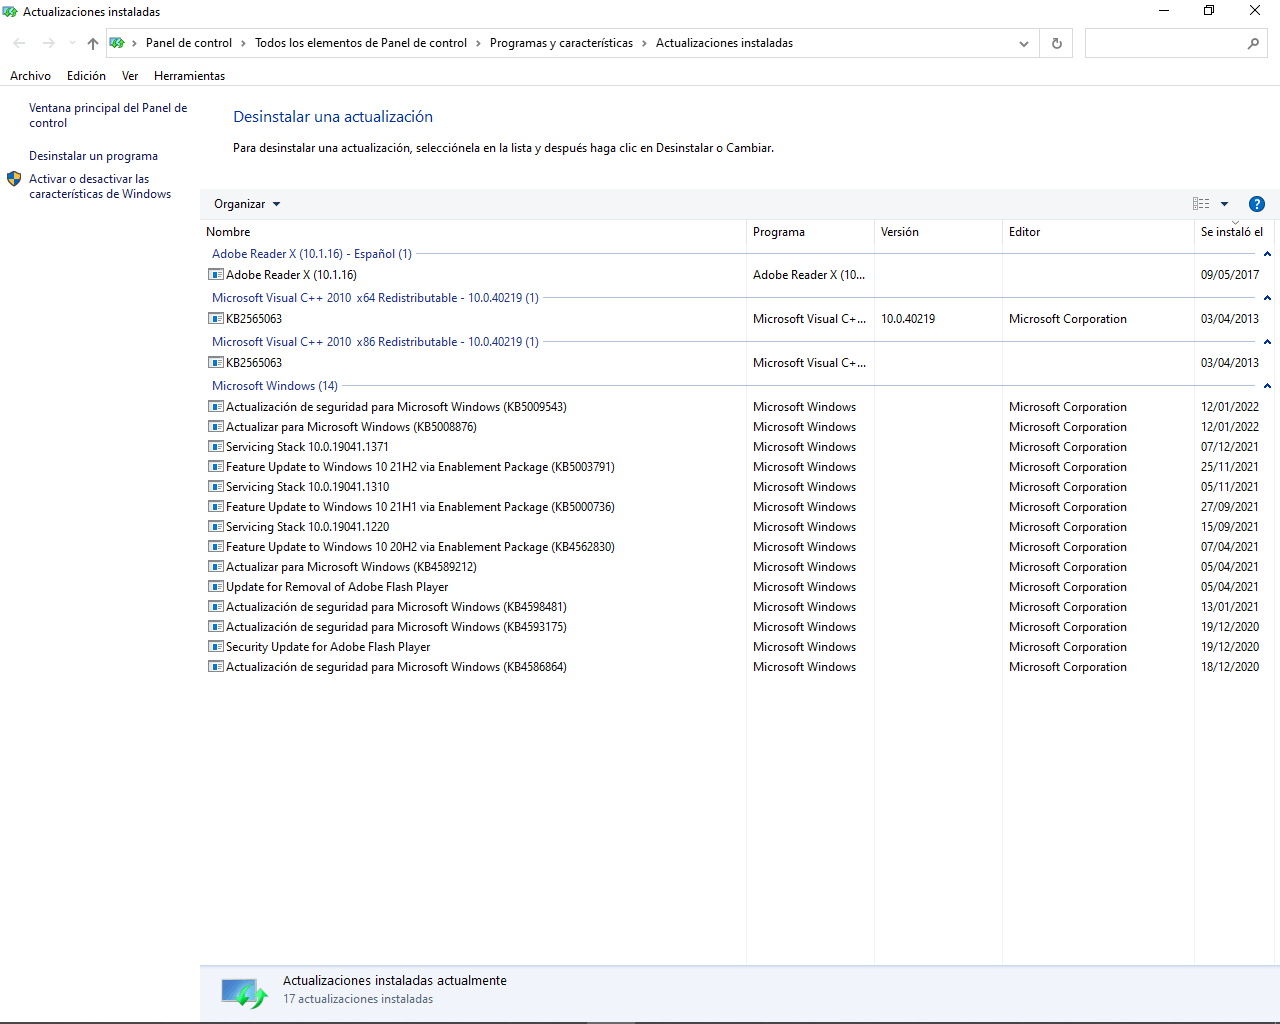Click the Forward navigation arrow

[48, 43]
